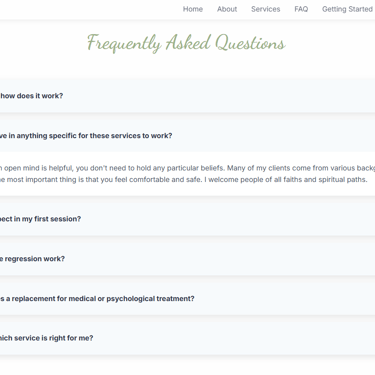
Task: Collapse the 'anything specific for these services' question
Action: coord(187,136)
